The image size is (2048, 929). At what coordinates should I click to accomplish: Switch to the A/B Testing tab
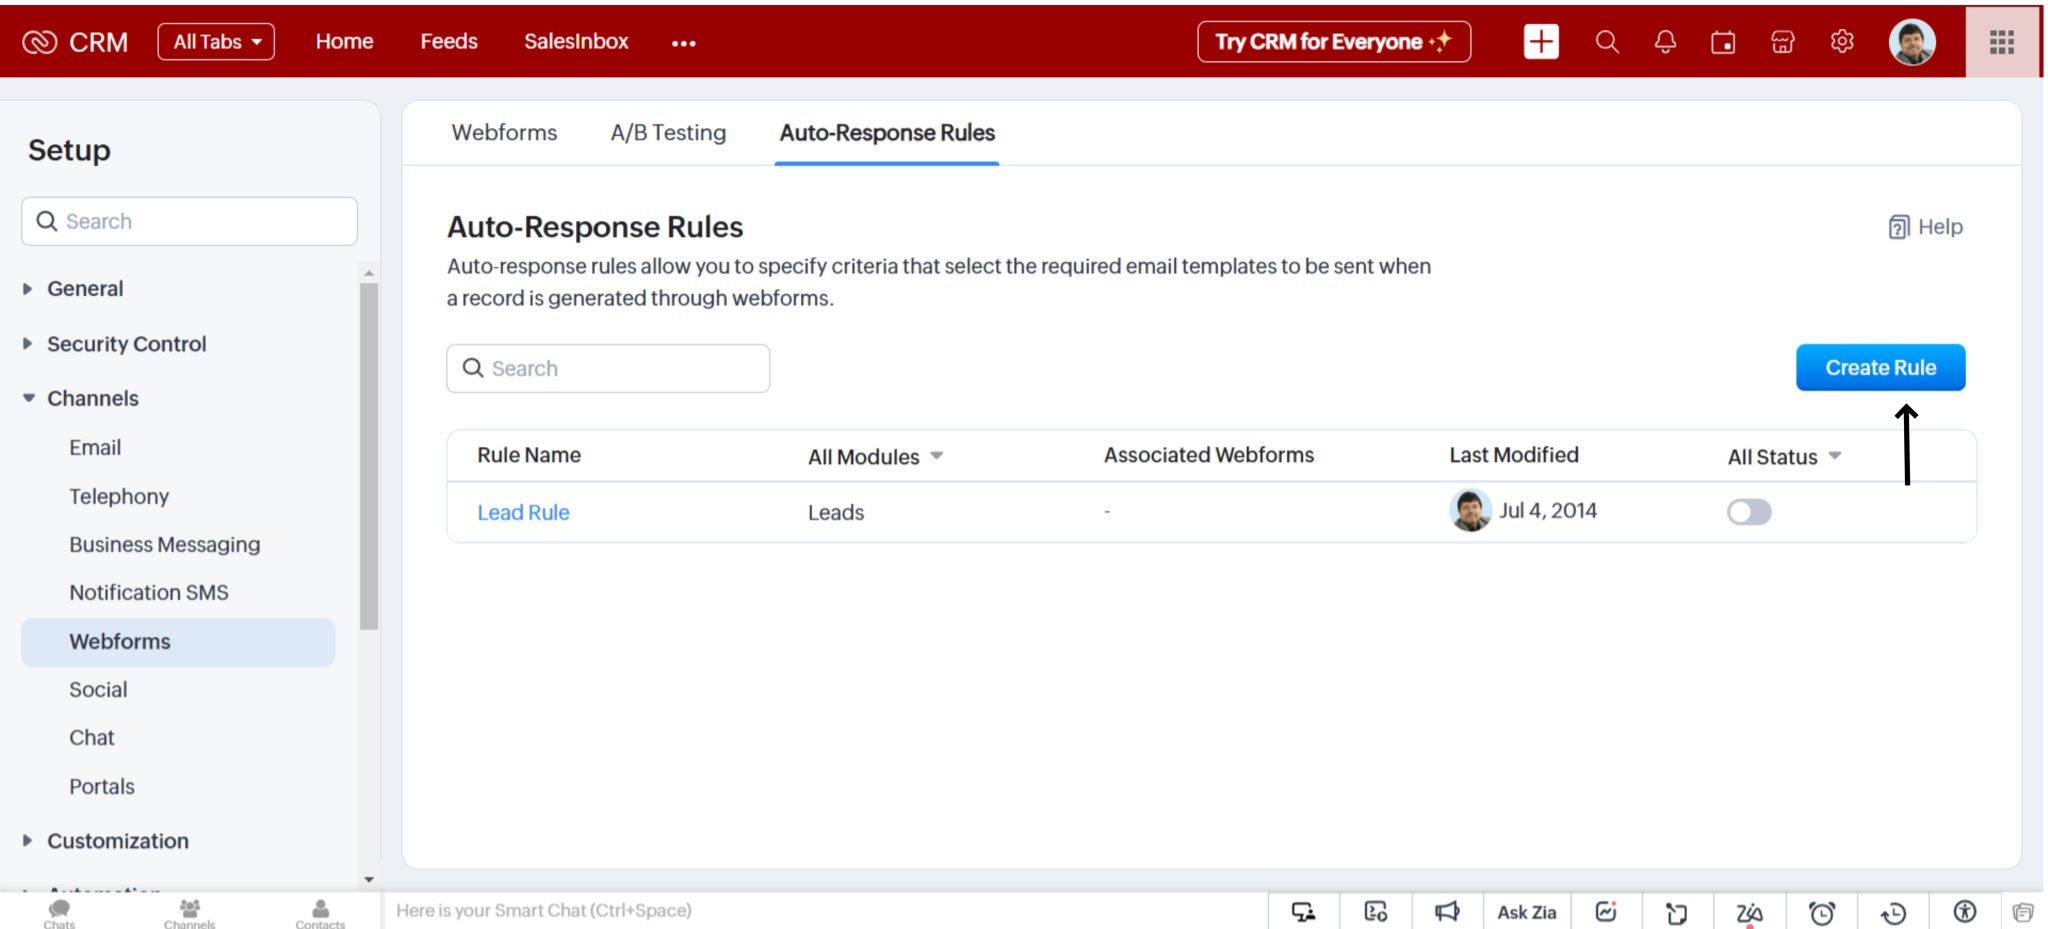[668, 132]
